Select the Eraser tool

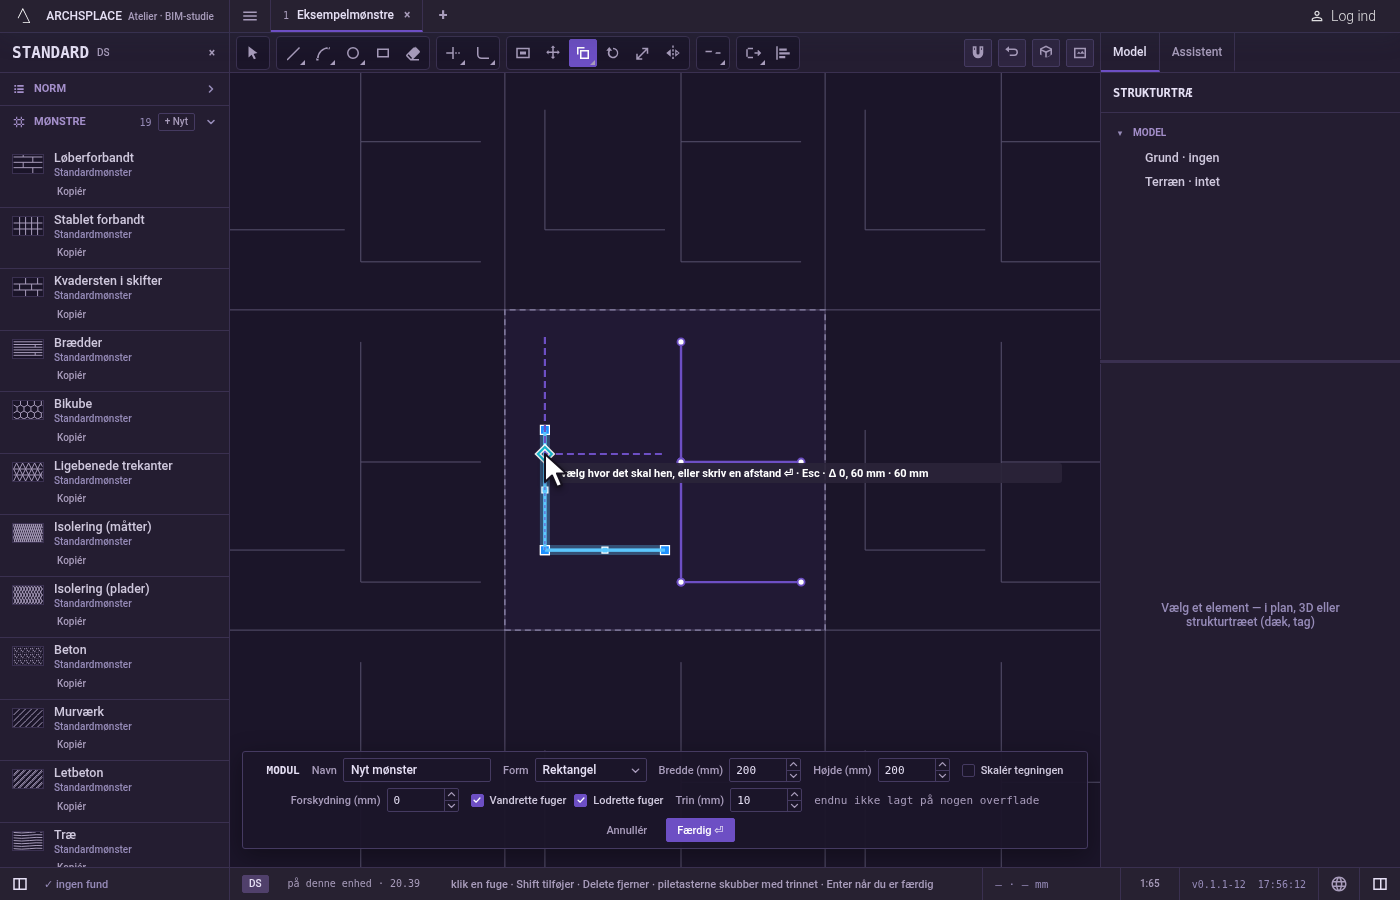413,53
